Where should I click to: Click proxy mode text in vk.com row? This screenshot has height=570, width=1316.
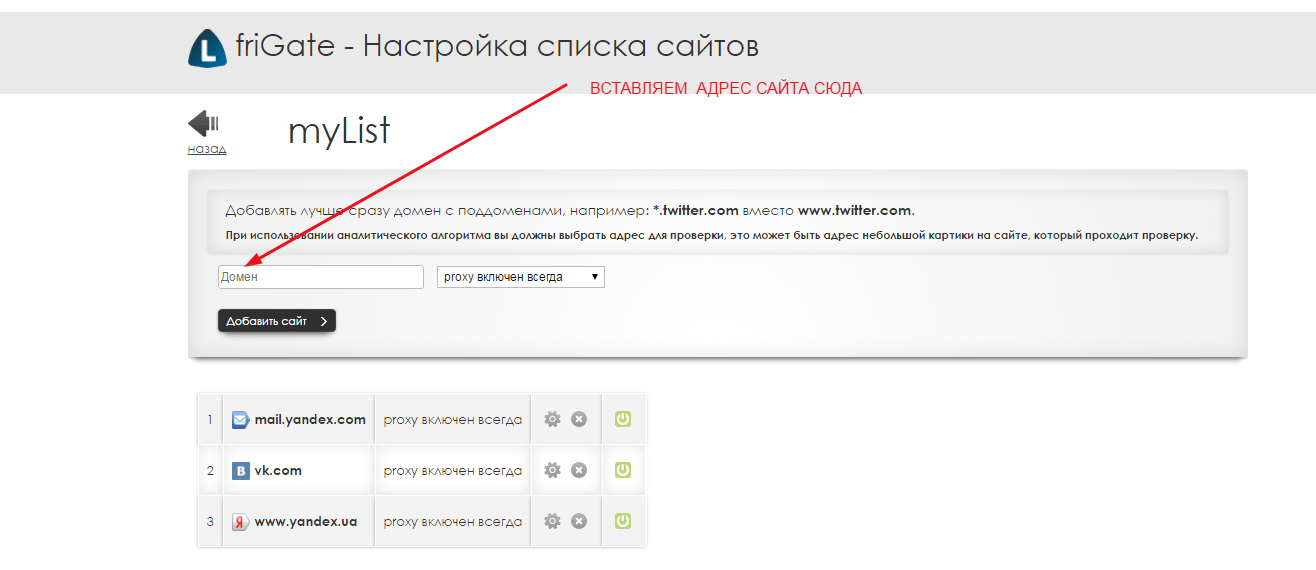453,471
